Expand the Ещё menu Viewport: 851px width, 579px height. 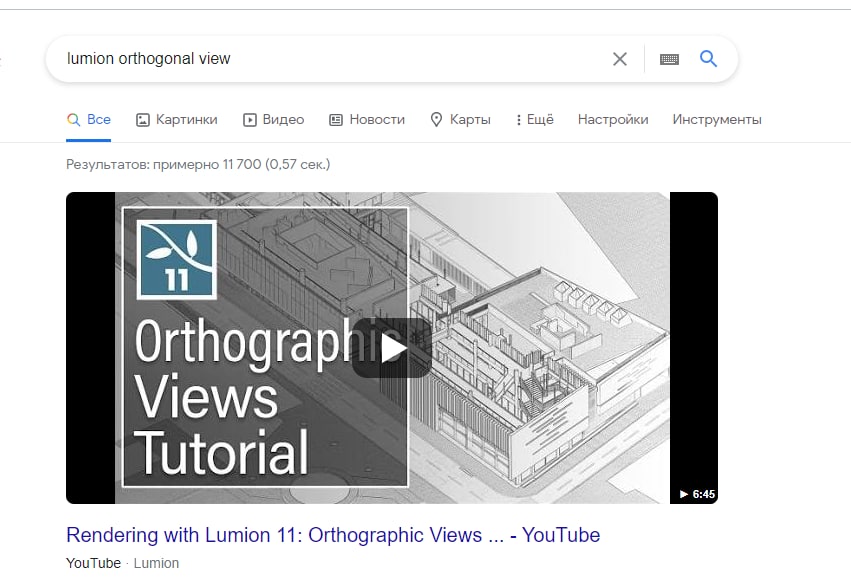click(535, 119)
